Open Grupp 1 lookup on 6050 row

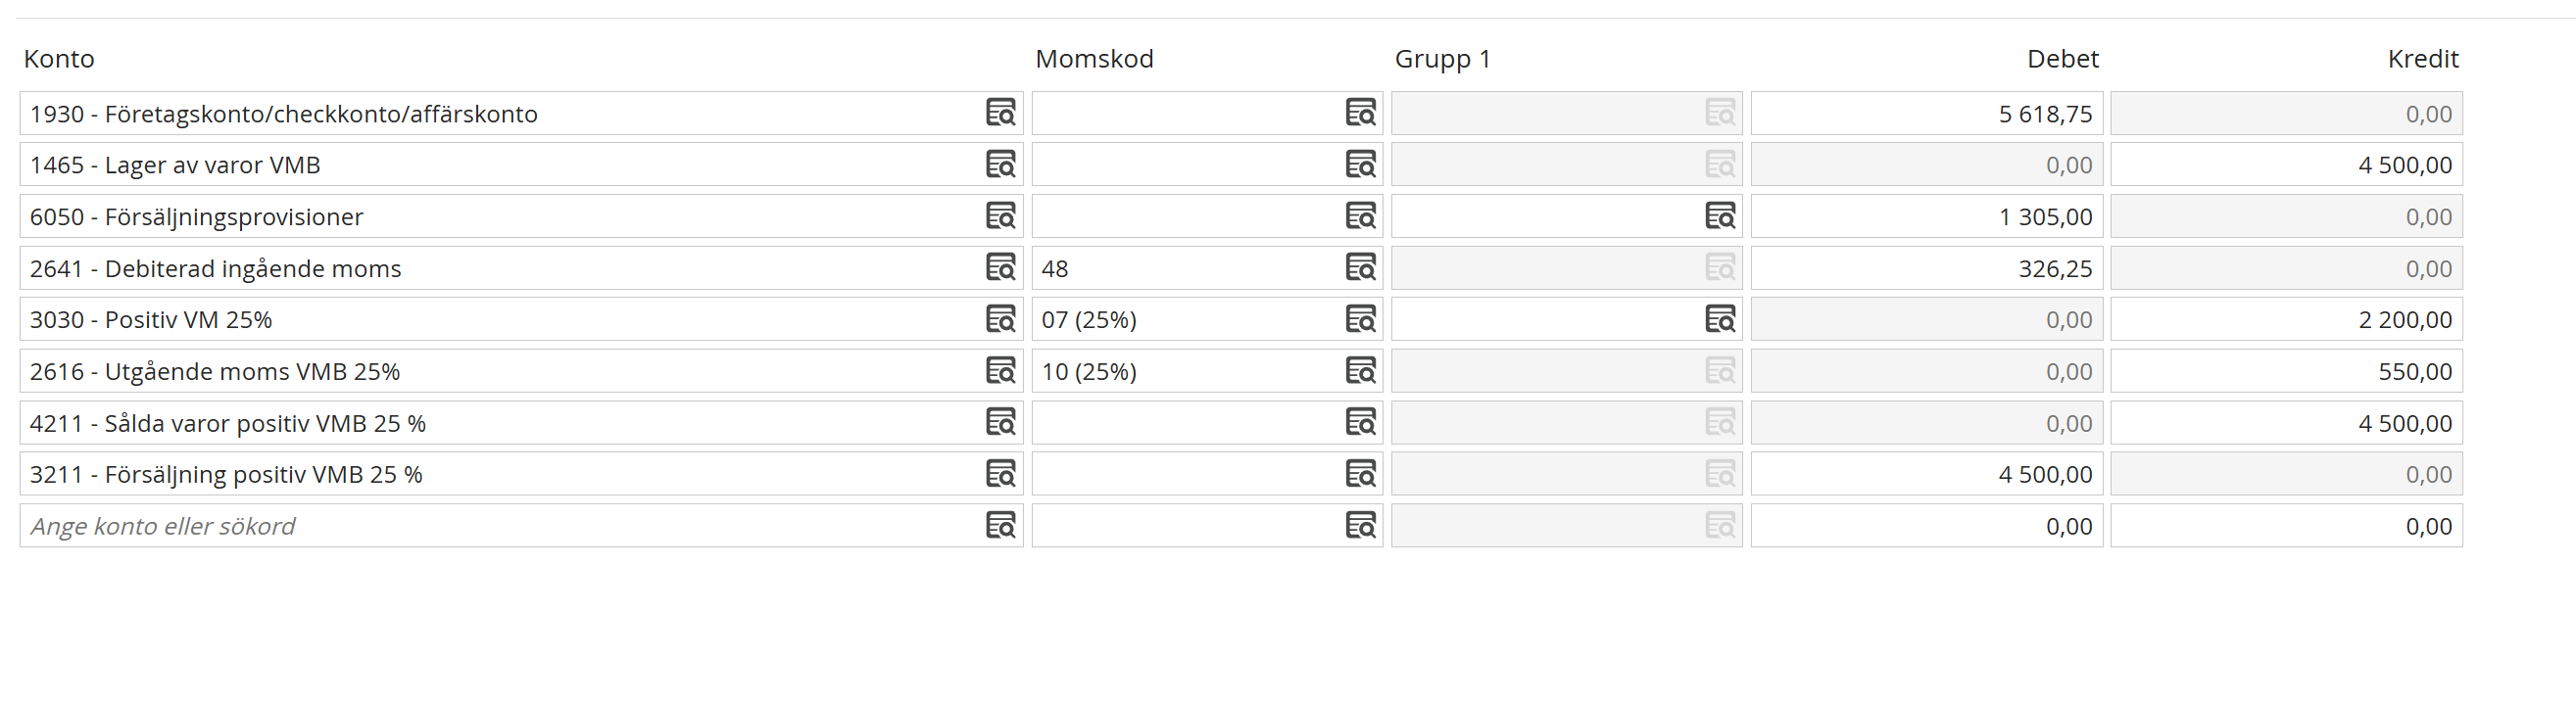[1720, 216]
